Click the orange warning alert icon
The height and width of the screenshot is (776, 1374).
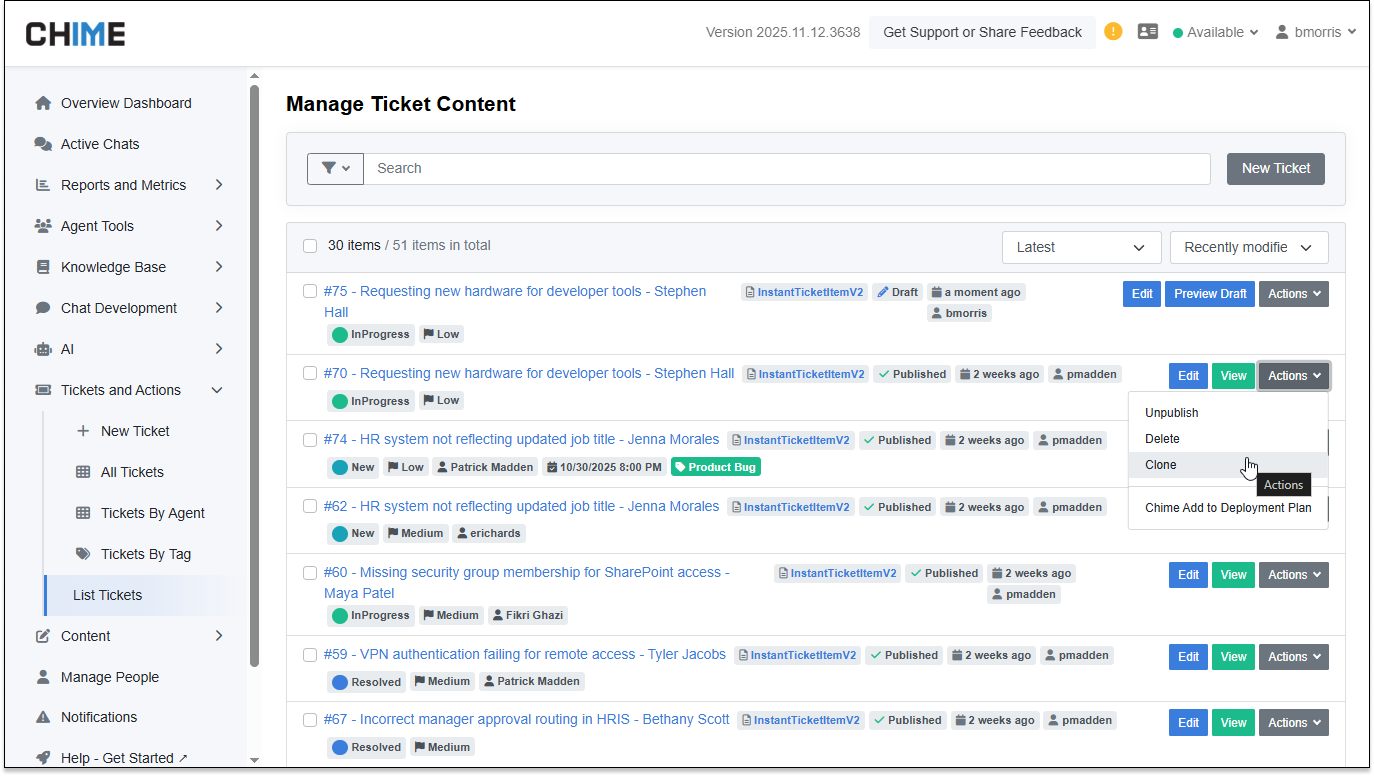tap(1113, 32)
